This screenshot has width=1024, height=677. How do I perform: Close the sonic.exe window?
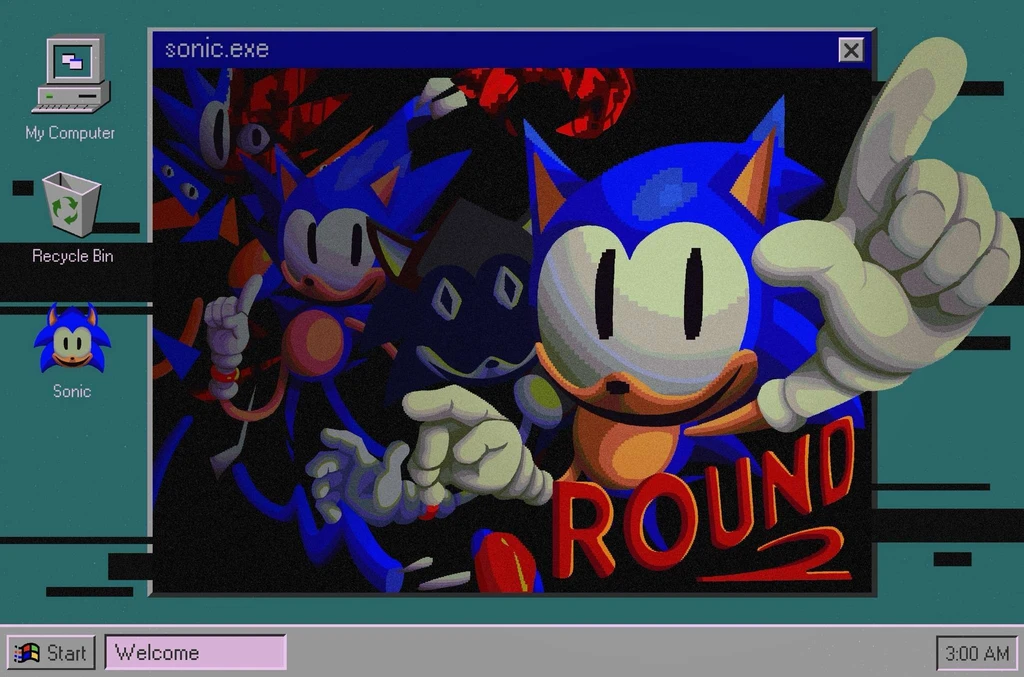click(x=851, y=50)
